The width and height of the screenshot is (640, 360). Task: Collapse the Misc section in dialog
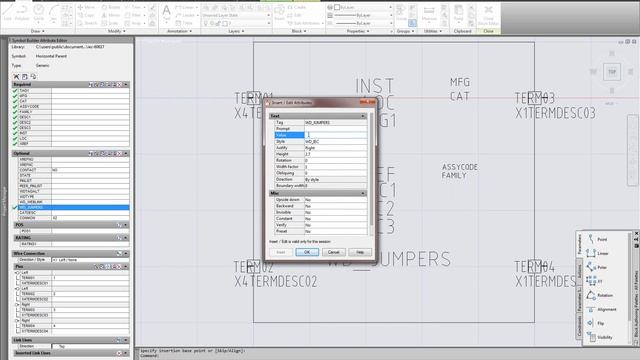pyautogui.click(x=363, y=193)
